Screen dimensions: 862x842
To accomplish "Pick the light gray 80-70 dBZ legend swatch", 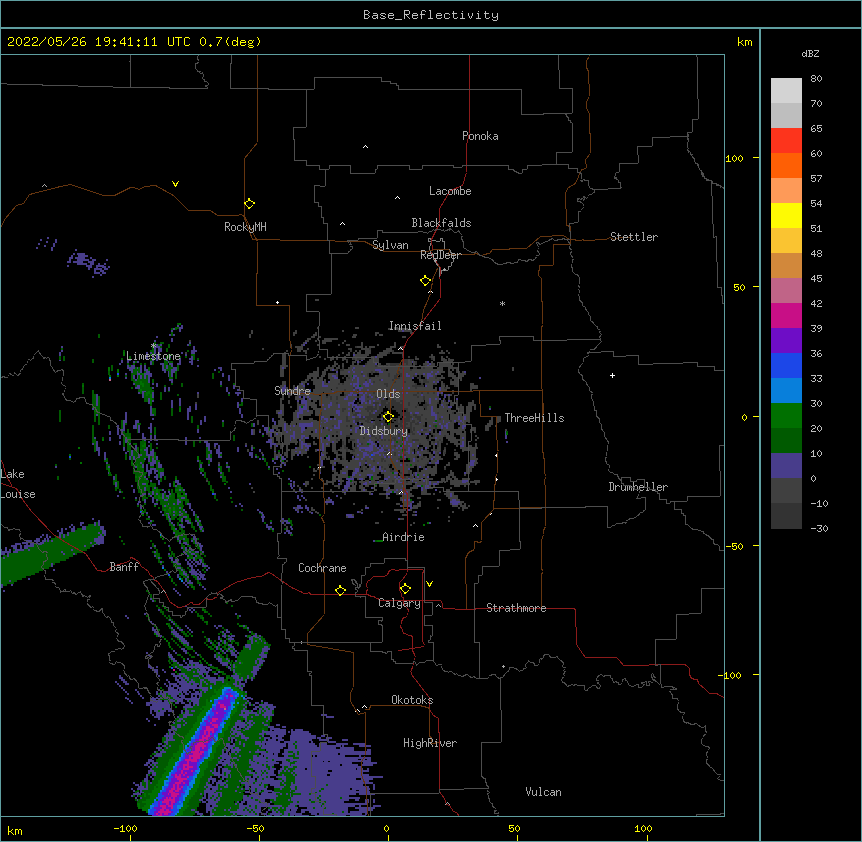I will click(786, 91).
